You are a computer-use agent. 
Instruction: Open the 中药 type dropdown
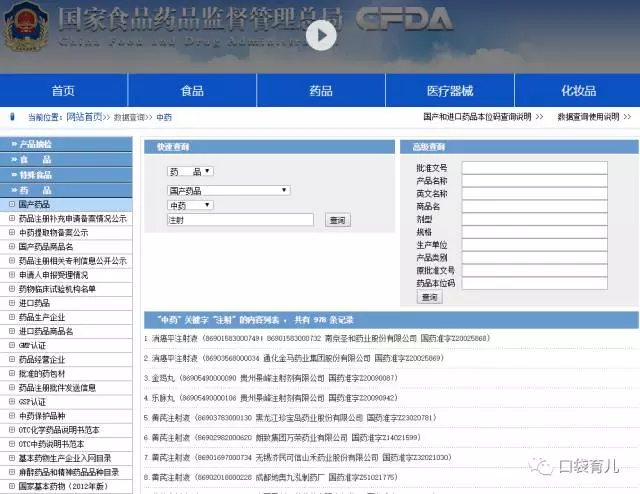[x=190, y=205]
